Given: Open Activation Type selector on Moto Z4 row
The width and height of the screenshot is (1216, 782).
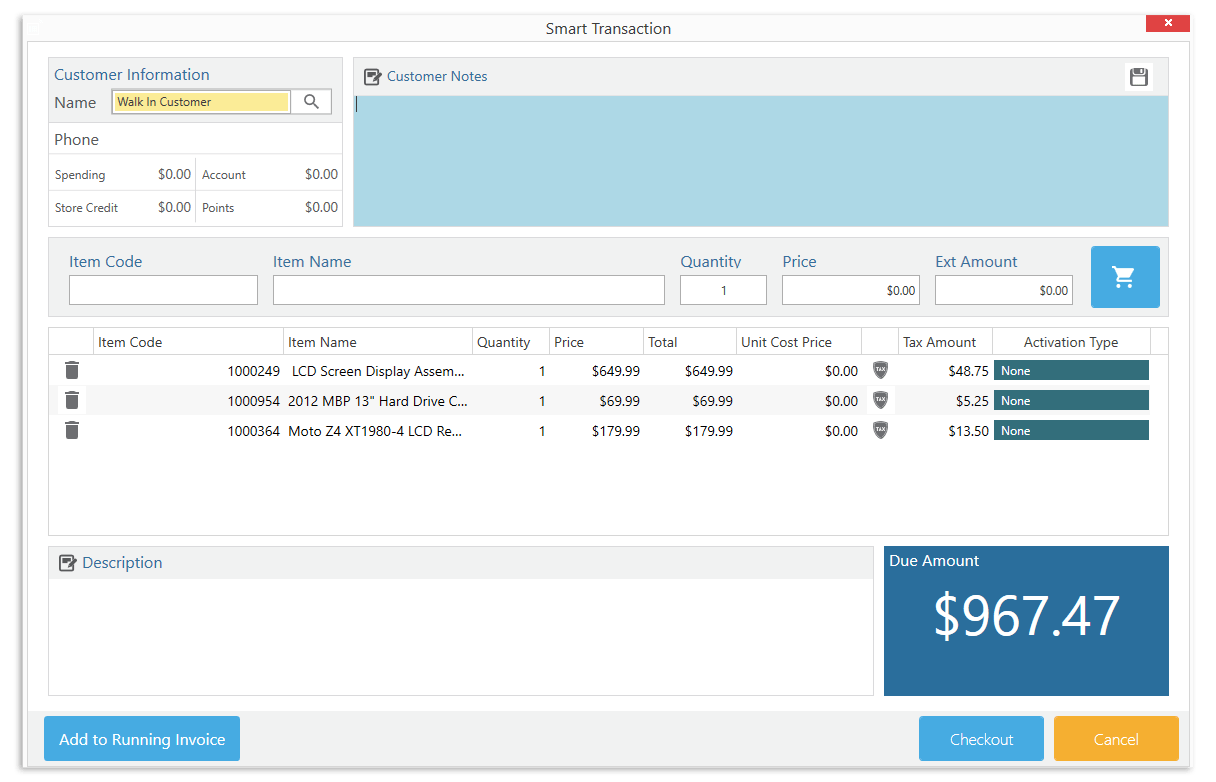Looking at the screenshot, I should coord(1071,430).
